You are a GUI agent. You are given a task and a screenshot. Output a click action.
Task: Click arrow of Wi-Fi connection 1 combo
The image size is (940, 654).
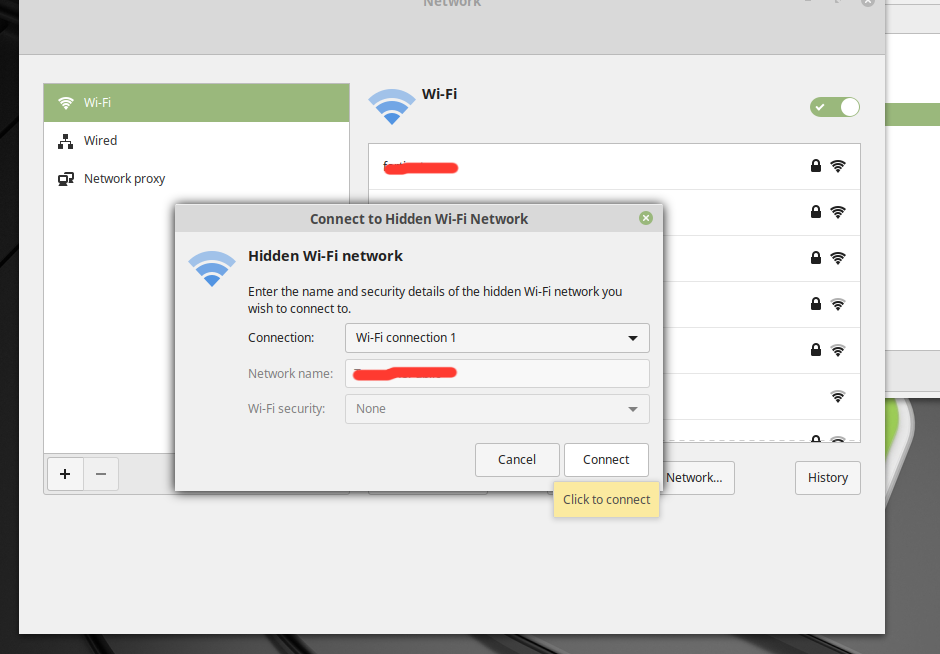click(x=632, y=338)
